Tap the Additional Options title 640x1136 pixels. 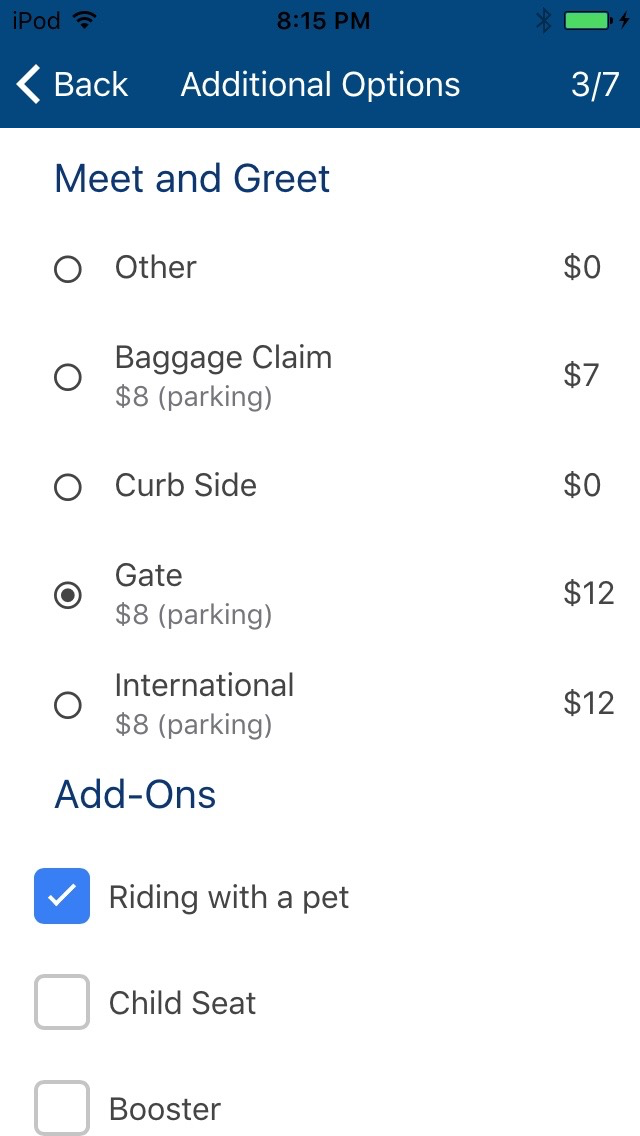(x=320, y=85)
